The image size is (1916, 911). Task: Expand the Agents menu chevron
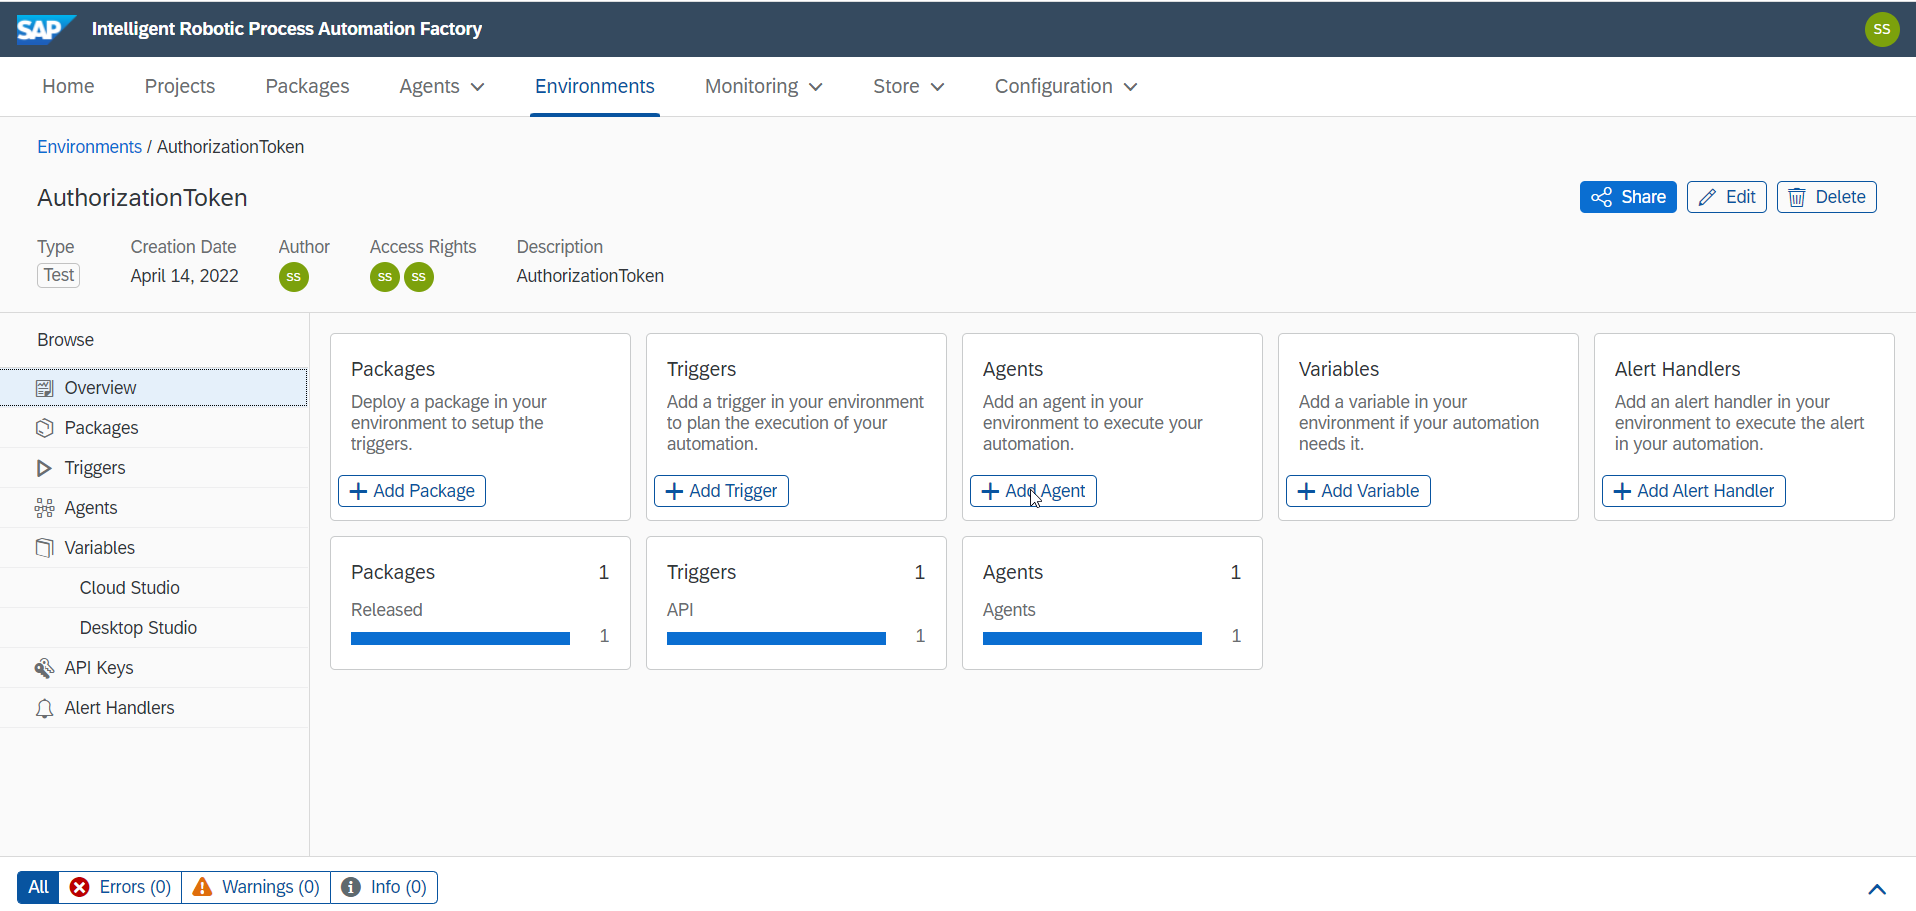(x=478, y=87)
